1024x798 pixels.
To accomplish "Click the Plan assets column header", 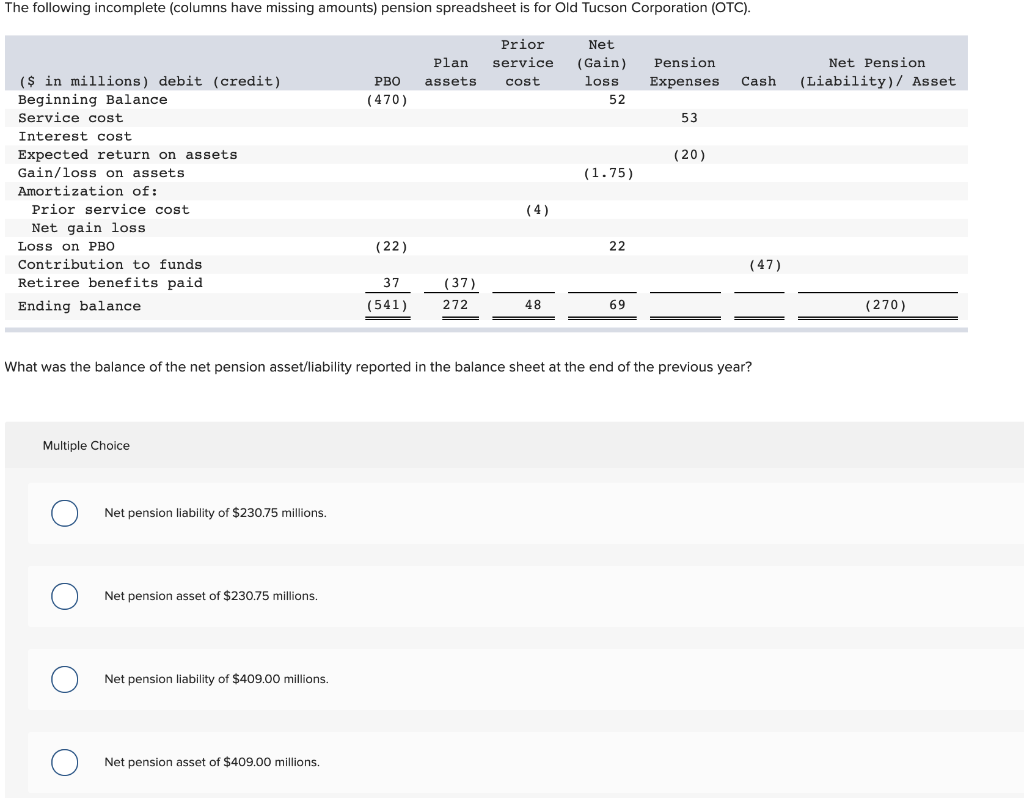I will click(450, 72).
